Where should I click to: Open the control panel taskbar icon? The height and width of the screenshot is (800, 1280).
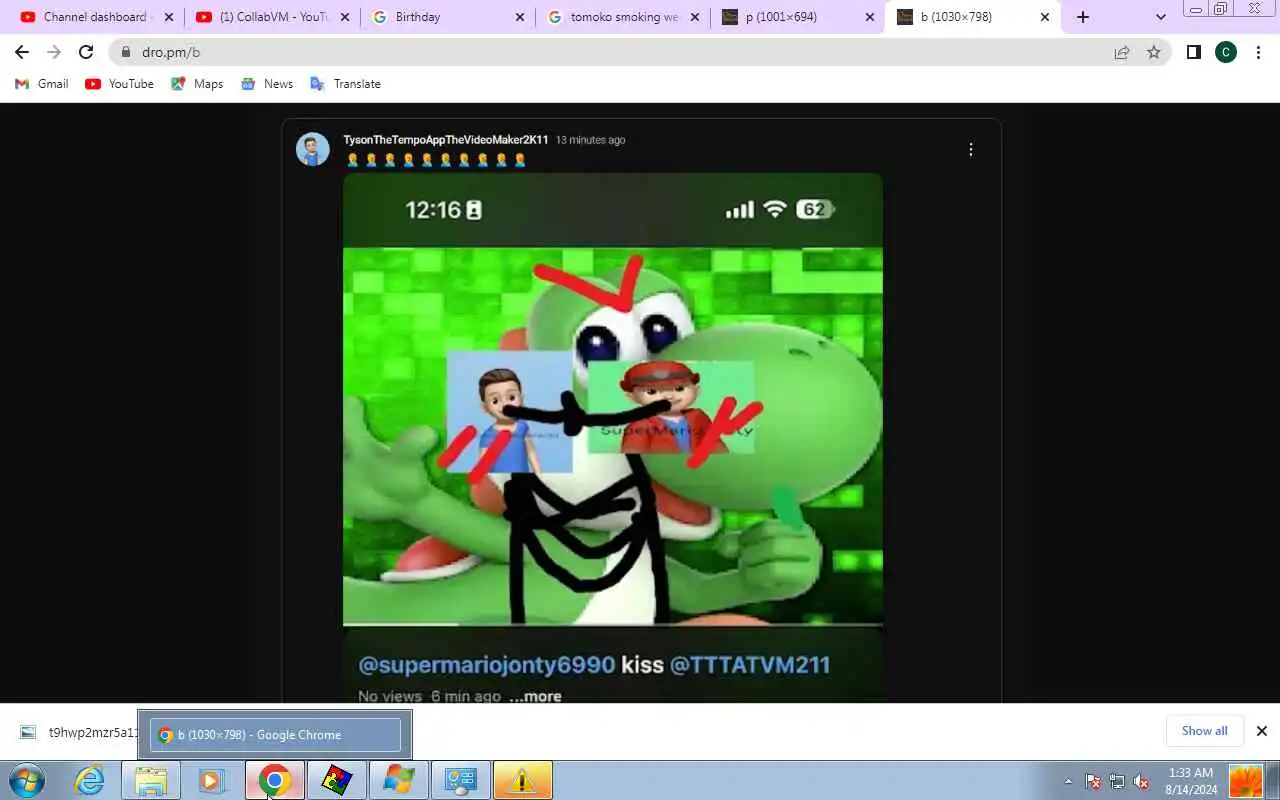(460, 780)
